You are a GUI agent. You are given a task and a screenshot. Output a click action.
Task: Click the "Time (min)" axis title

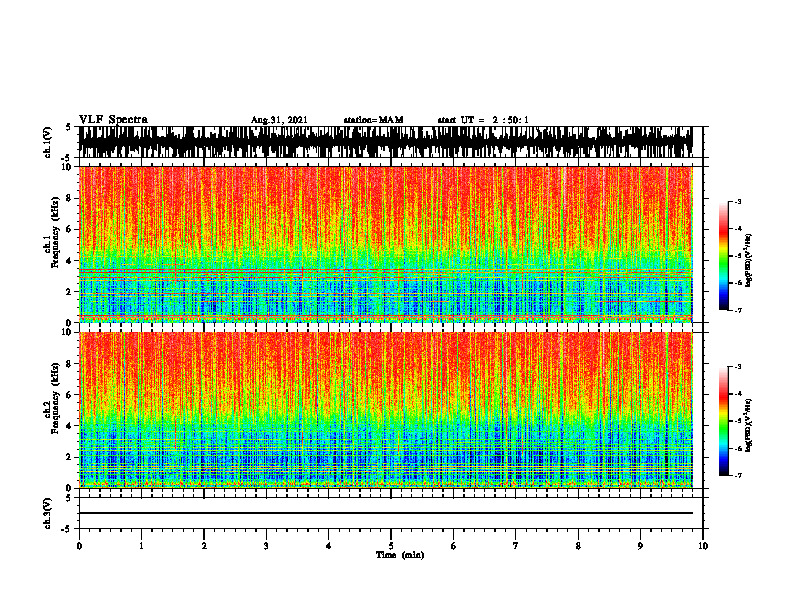click(x=400, y=555)
